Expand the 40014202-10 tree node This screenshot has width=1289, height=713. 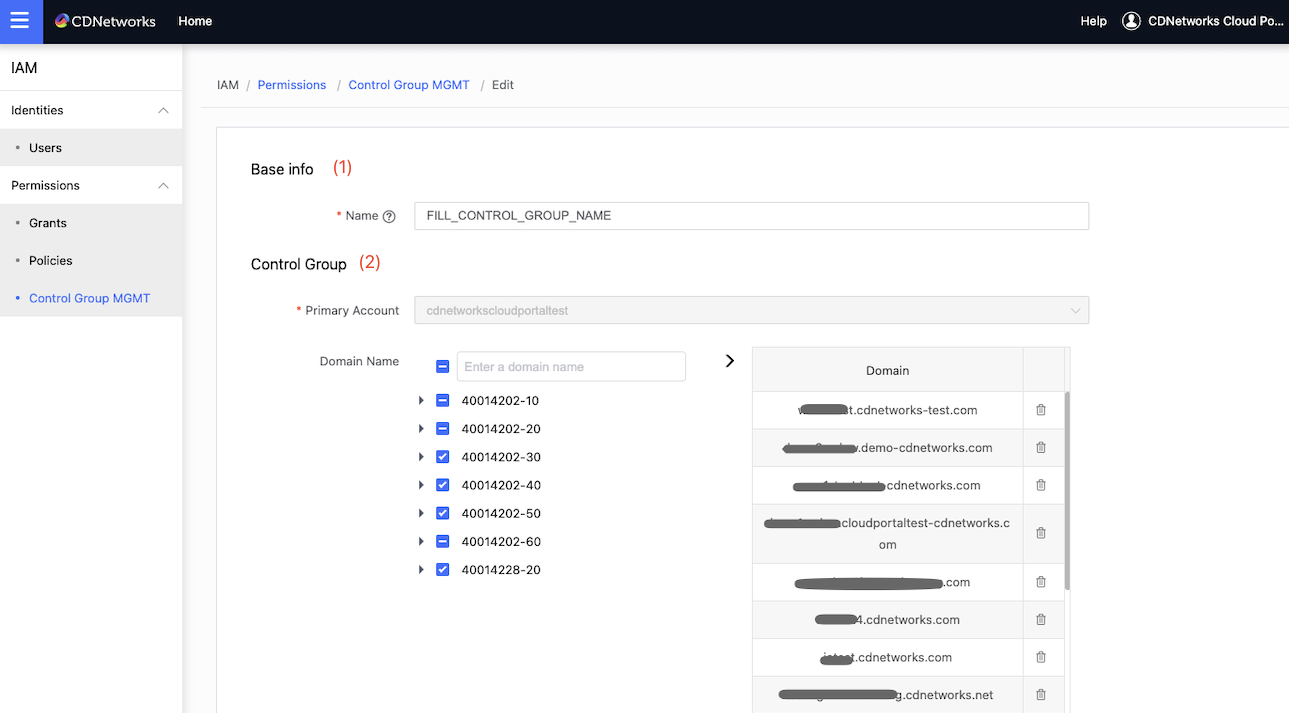[421, 401]
